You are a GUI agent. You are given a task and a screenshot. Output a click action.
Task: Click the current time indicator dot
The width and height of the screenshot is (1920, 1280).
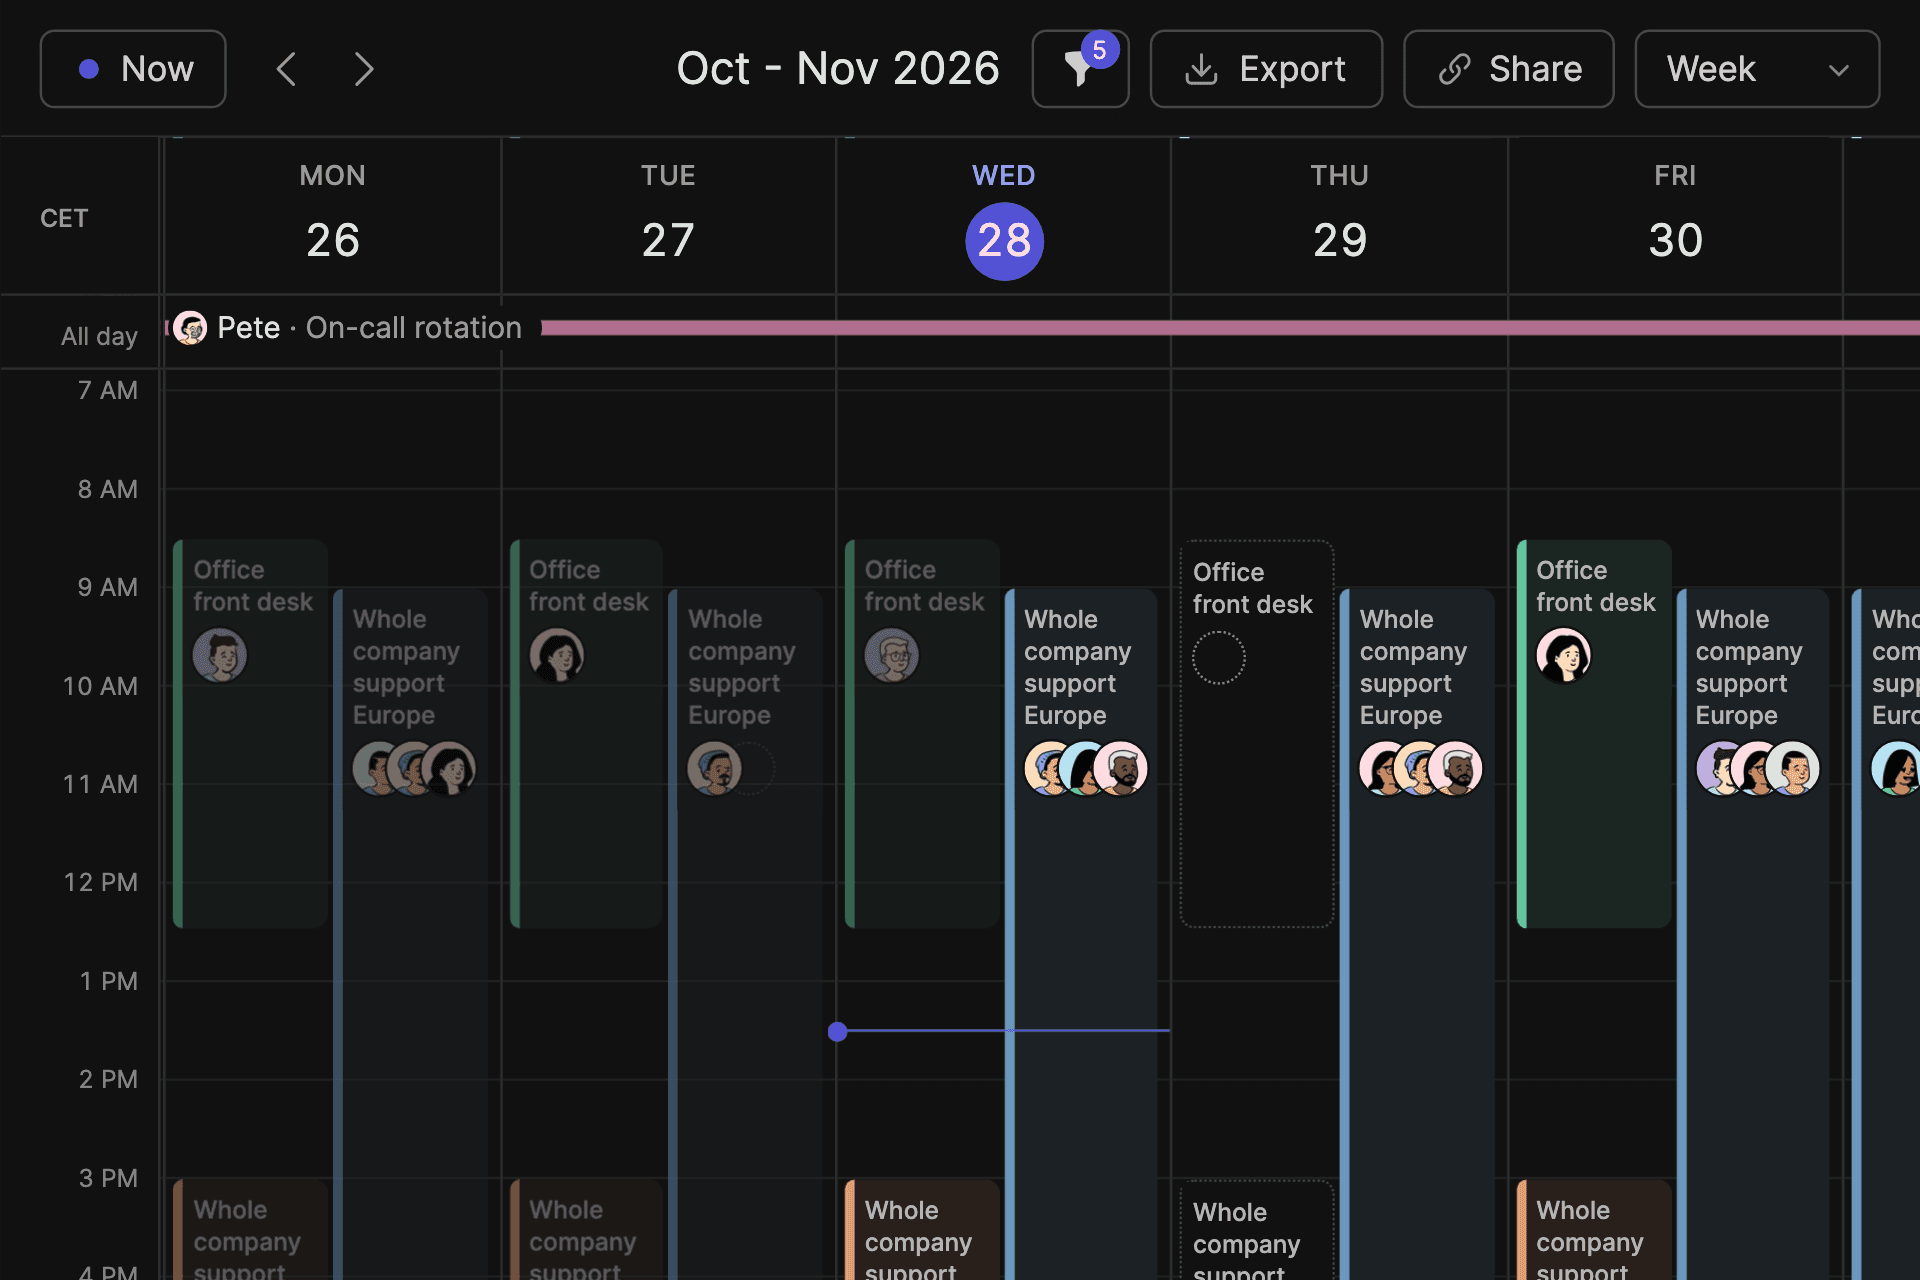click(x=838, y=1031)
